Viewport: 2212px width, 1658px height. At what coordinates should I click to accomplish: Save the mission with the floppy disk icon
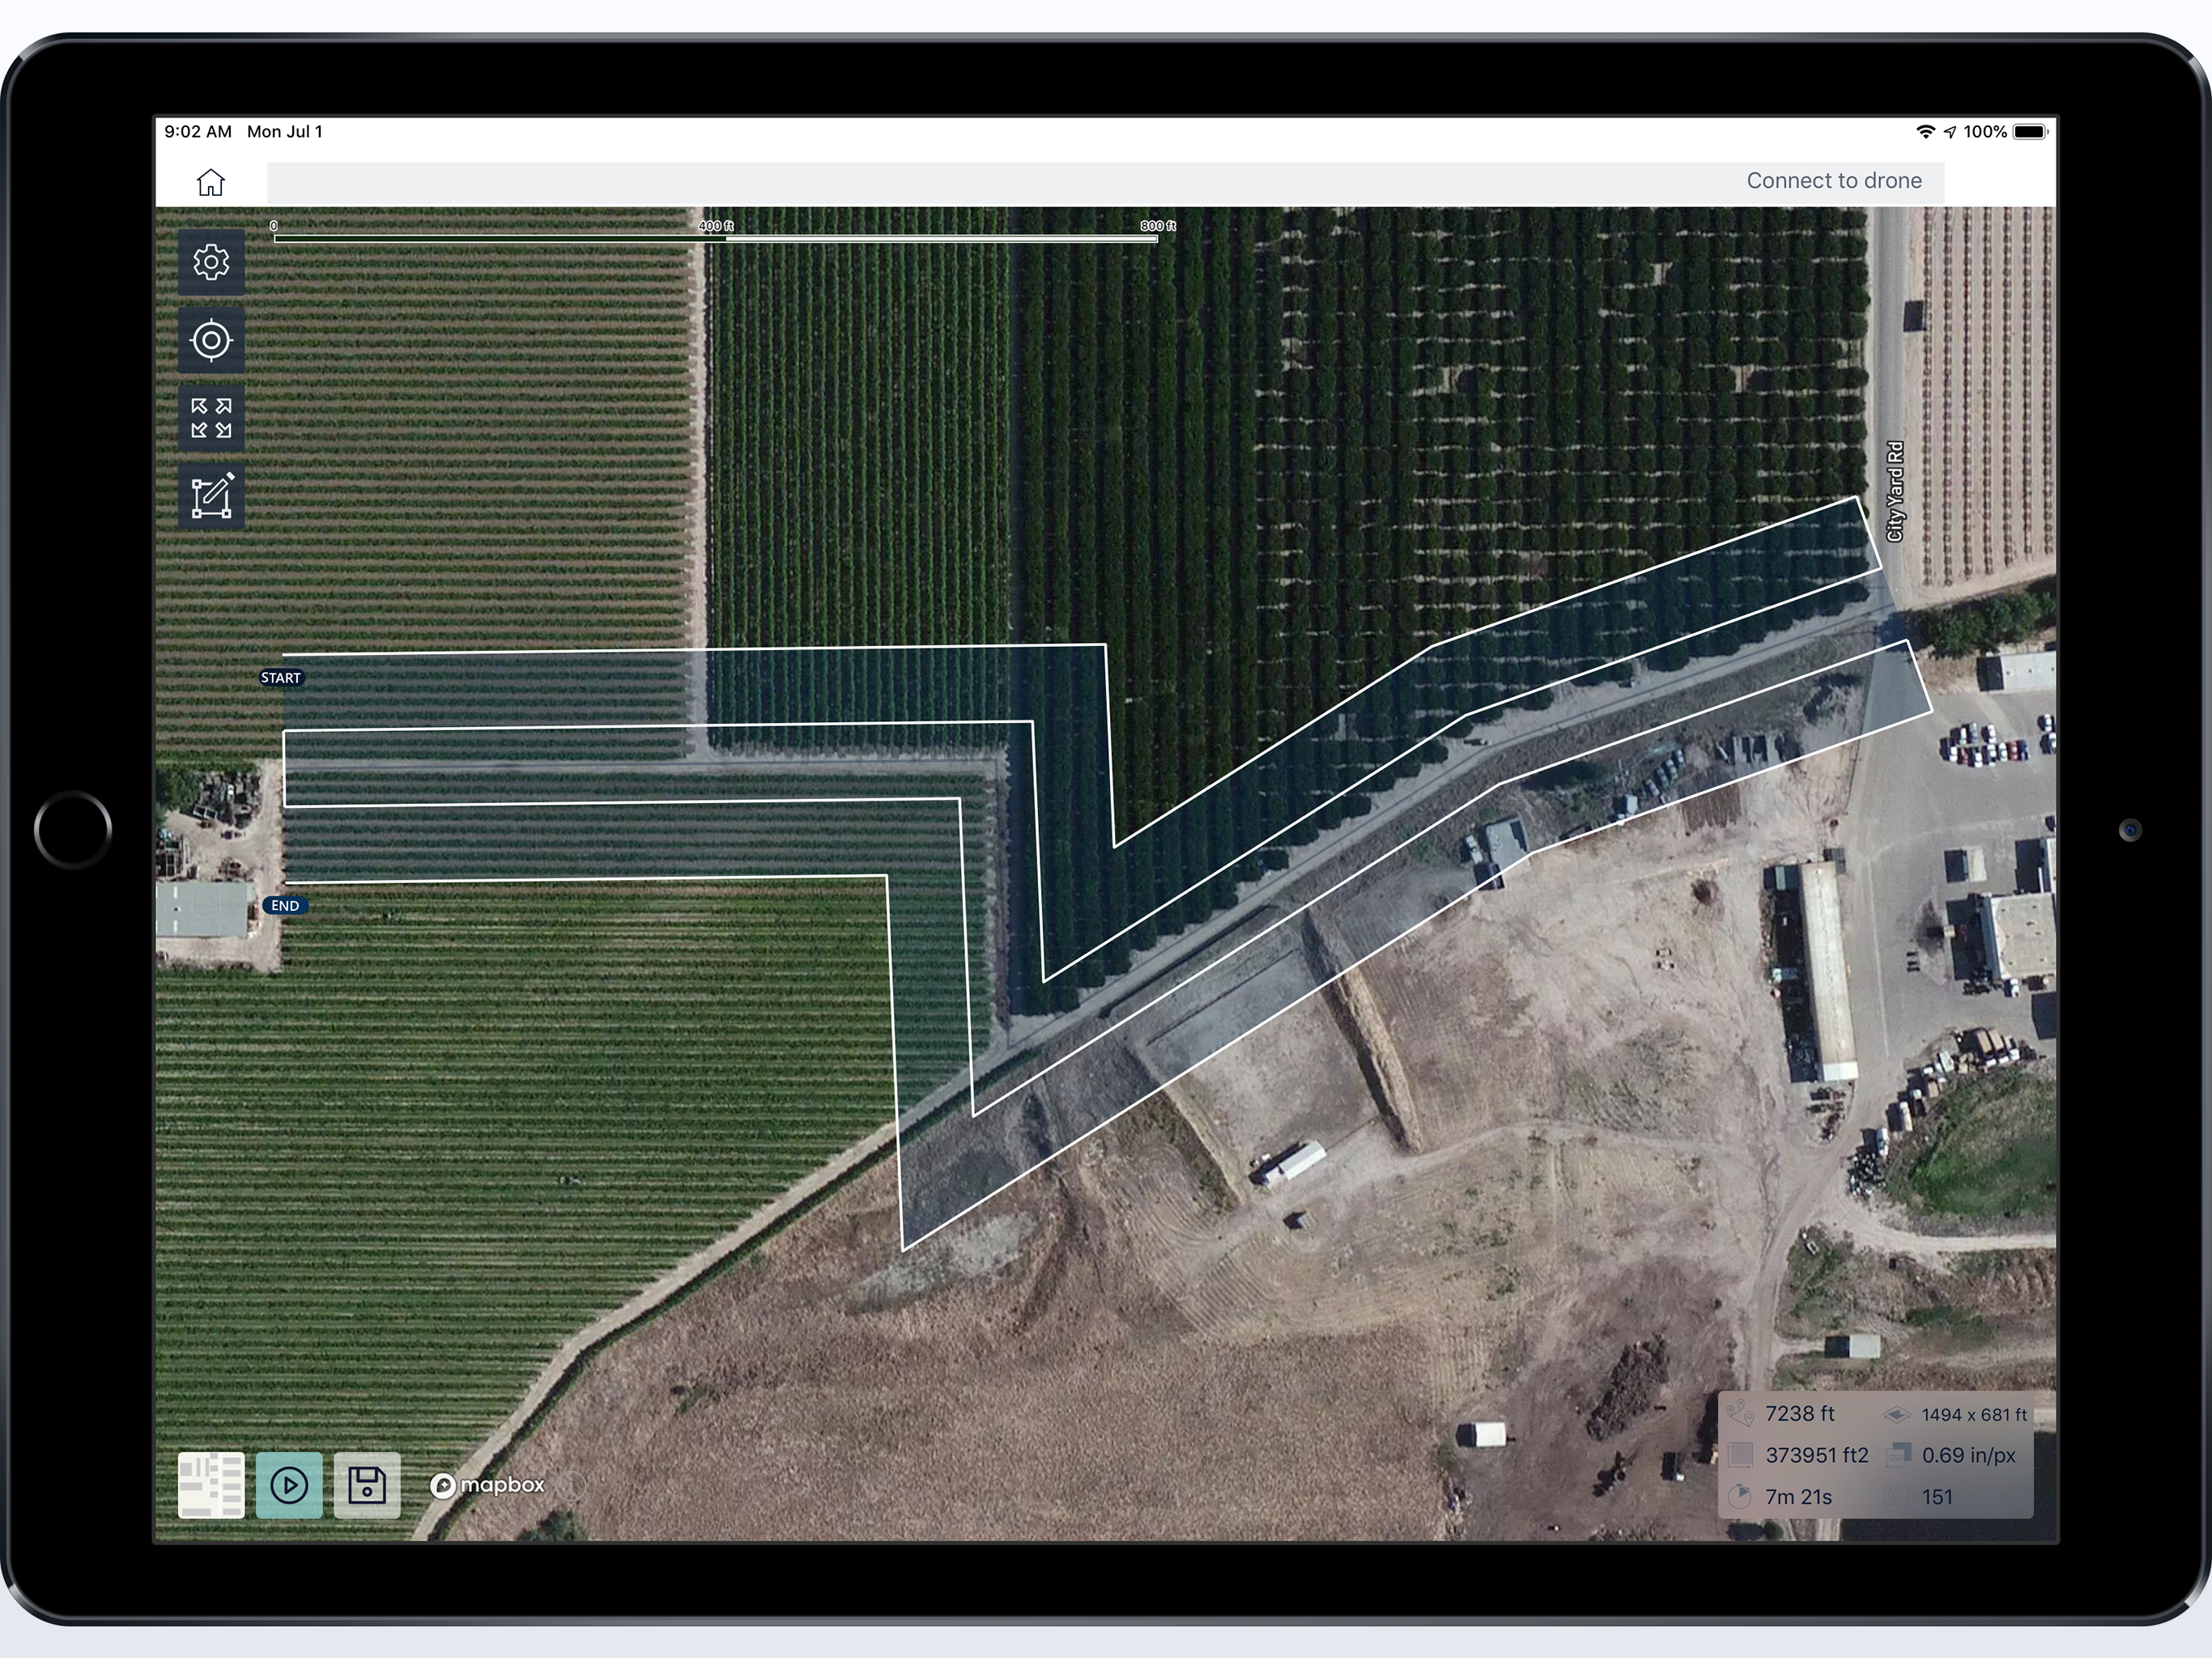click(367, 1485)
